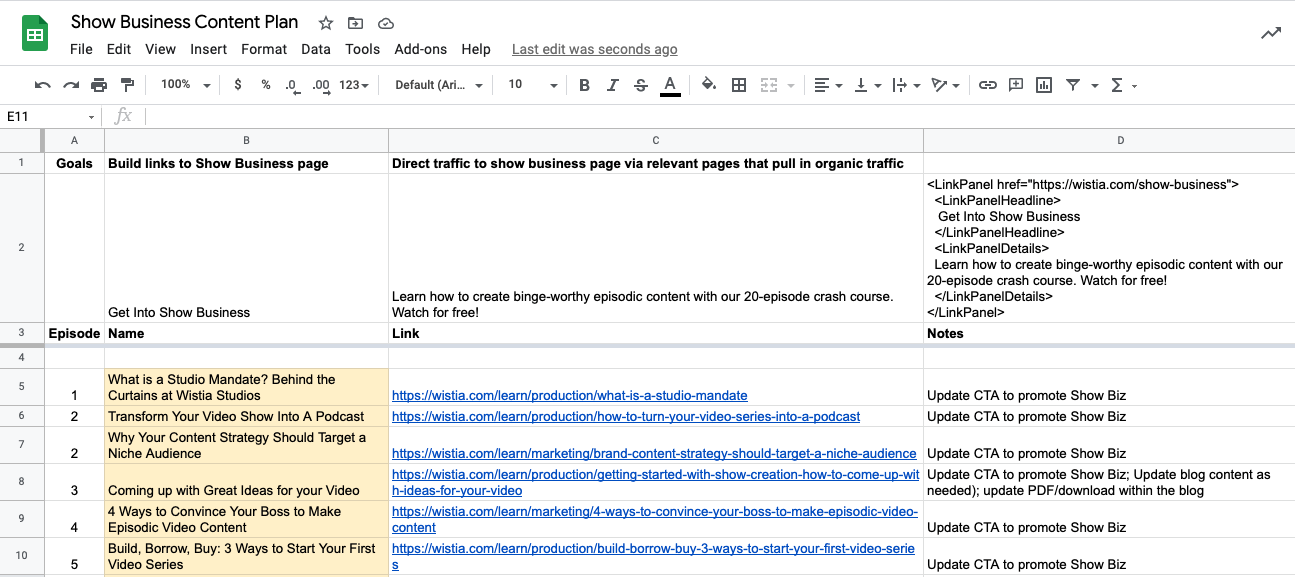This screenshot has height=577, width=1295.
Task: Open filter views dropdown arrow
Action: click(x=1094, y=86)
